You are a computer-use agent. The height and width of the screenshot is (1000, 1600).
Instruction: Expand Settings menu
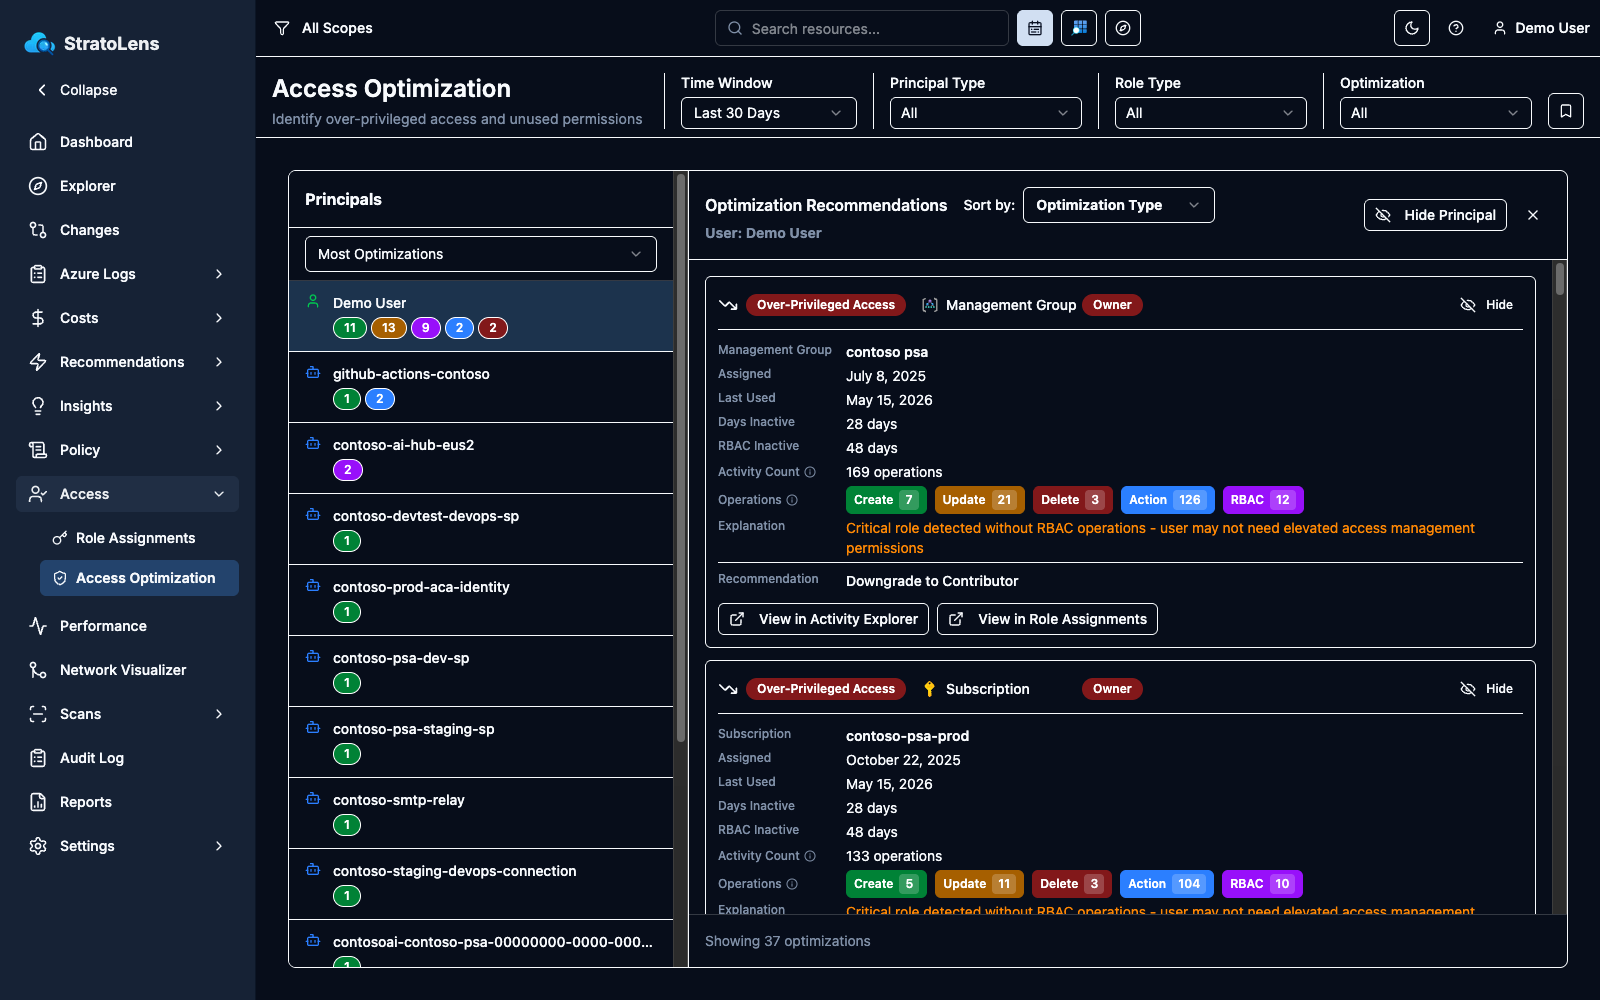point(127,846)
